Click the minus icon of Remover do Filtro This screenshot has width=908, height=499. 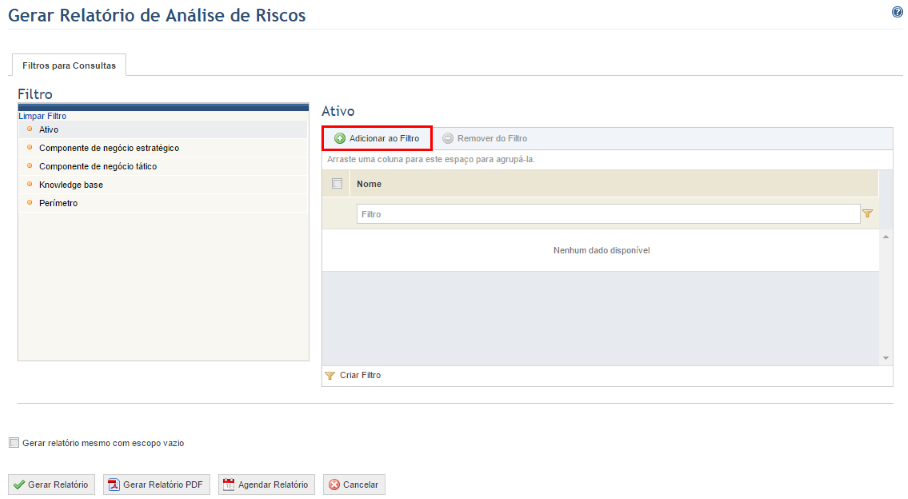(x=448, y=138)
